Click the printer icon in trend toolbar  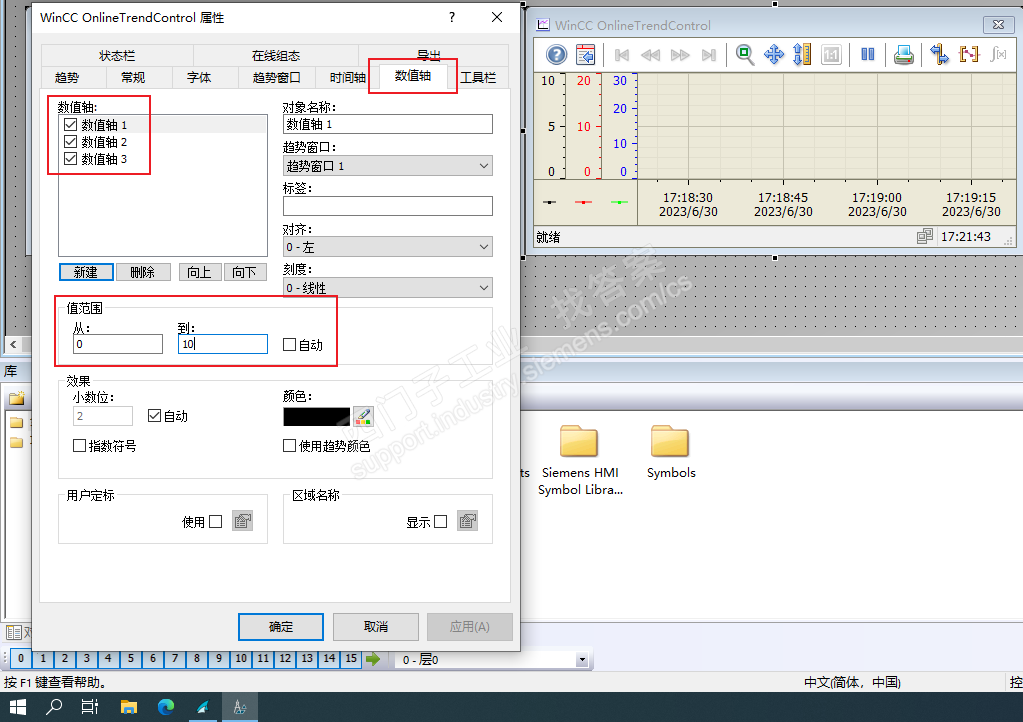click(x=904, y=55)
